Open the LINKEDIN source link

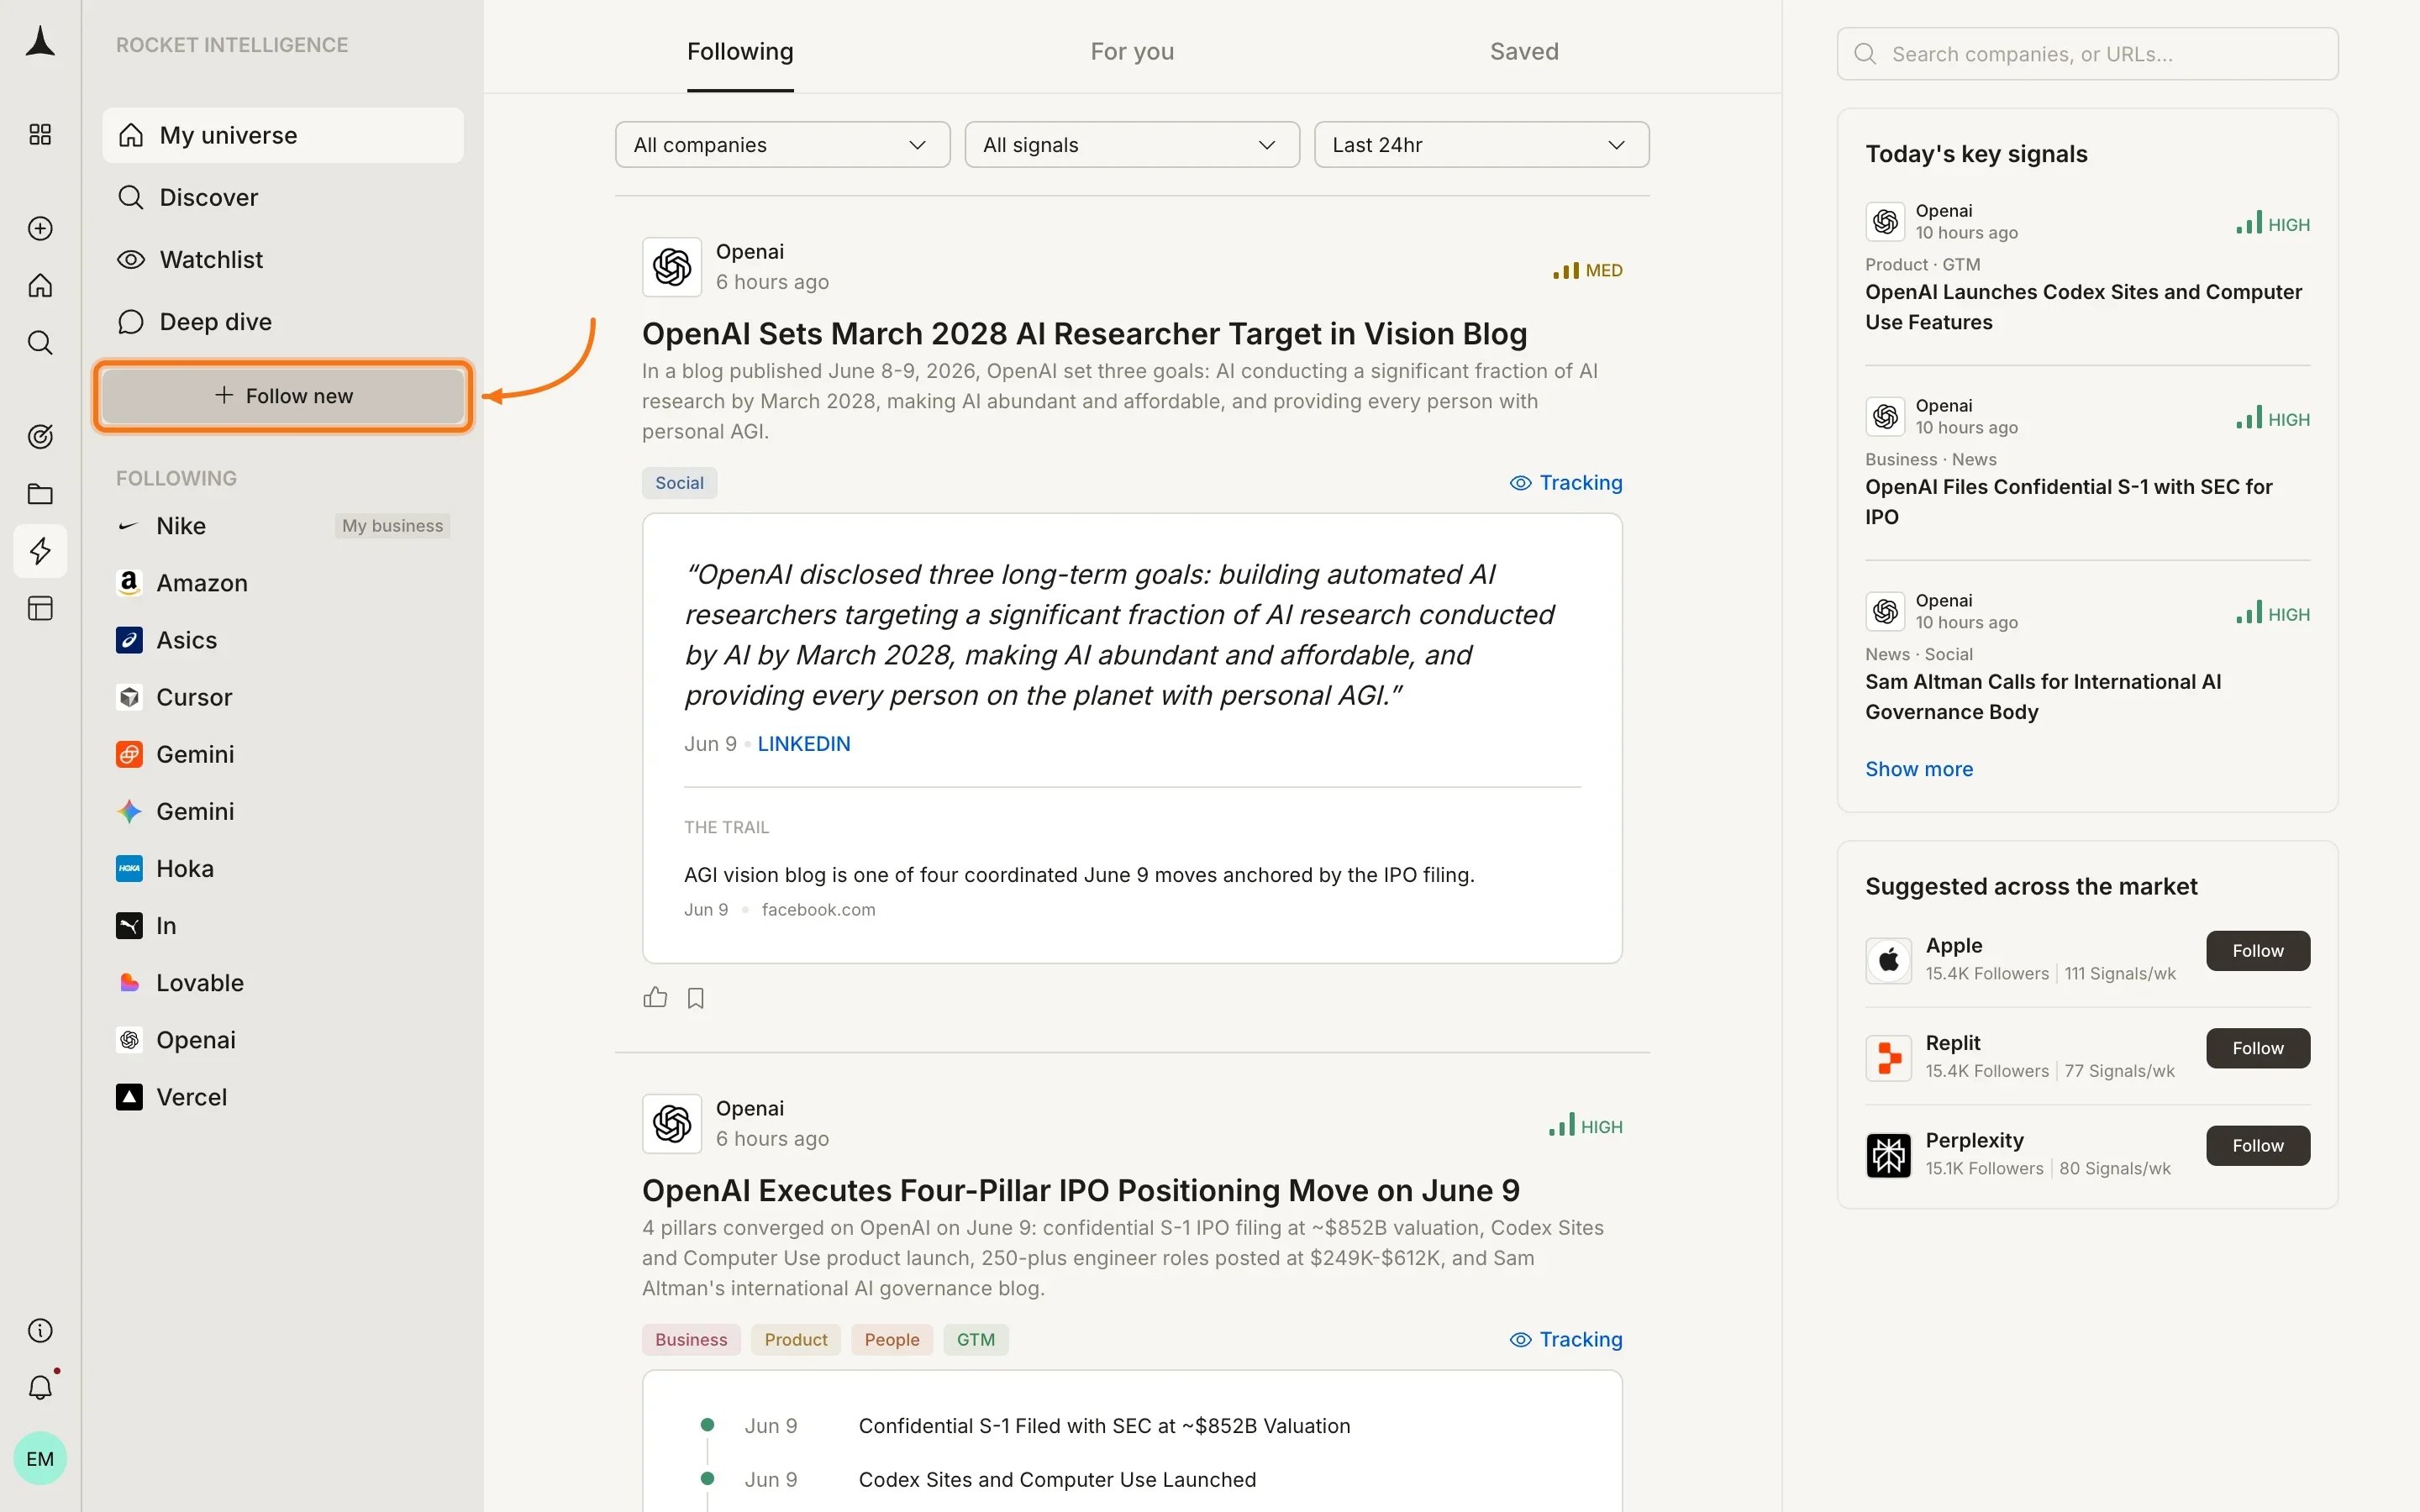pos(803,744)
